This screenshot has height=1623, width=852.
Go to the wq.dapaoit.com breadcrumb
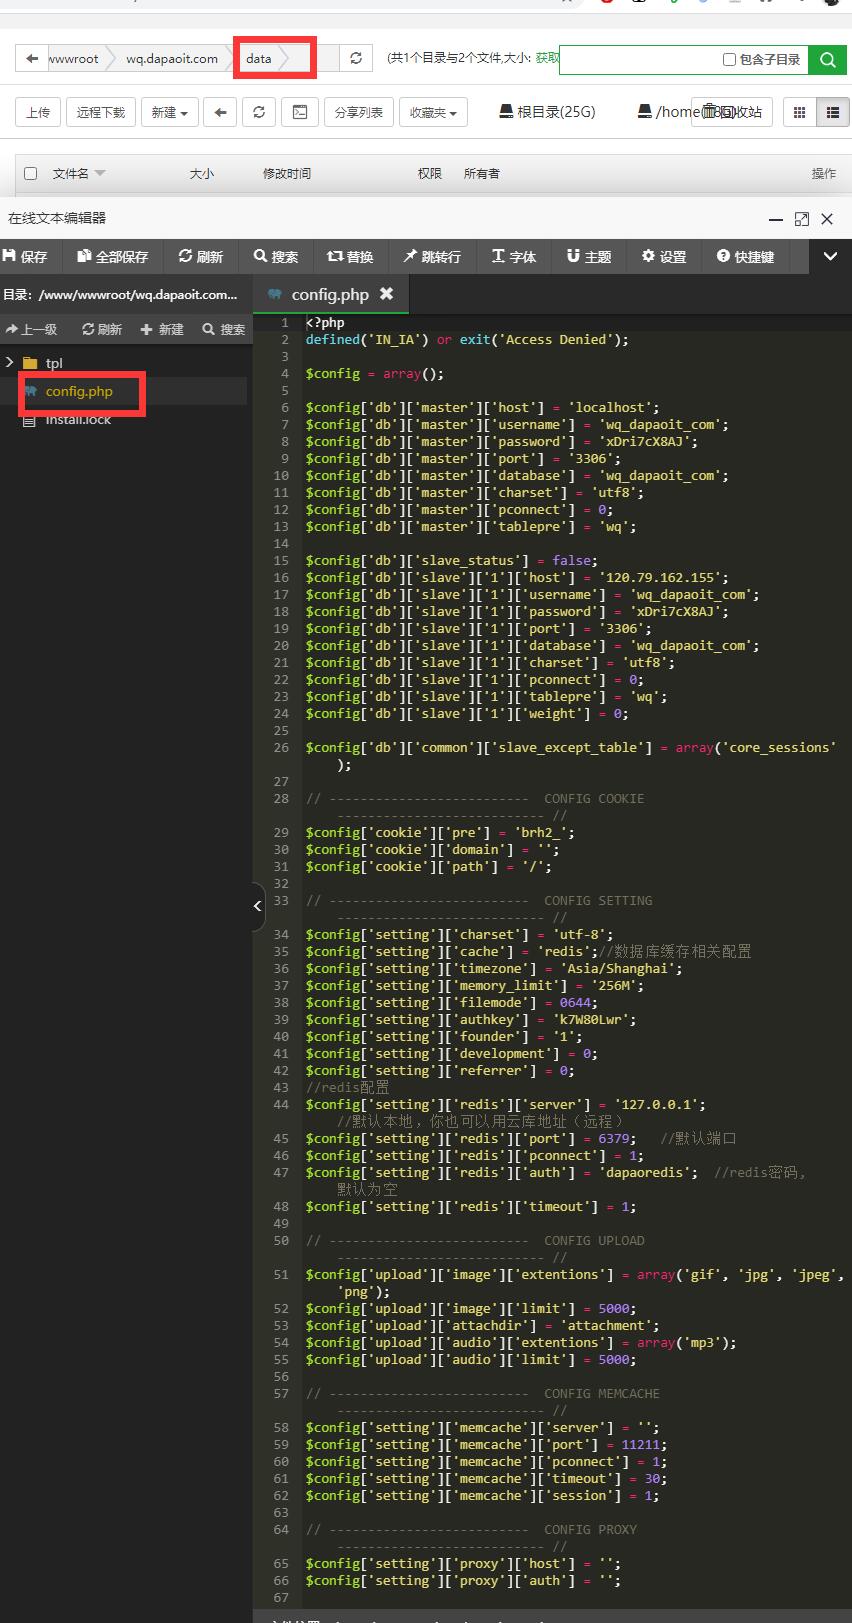(x=172, y=59)
